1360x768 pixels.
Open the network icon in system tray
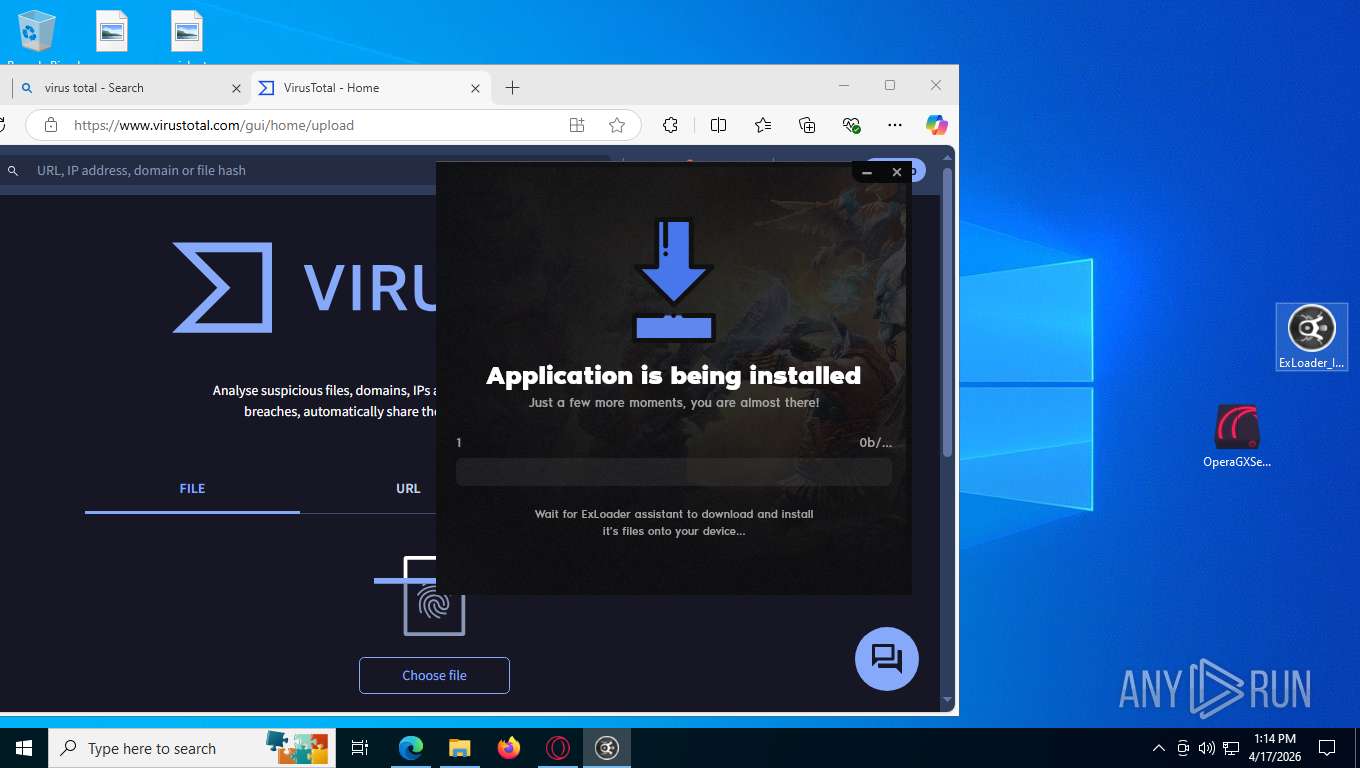(1231, 748)
